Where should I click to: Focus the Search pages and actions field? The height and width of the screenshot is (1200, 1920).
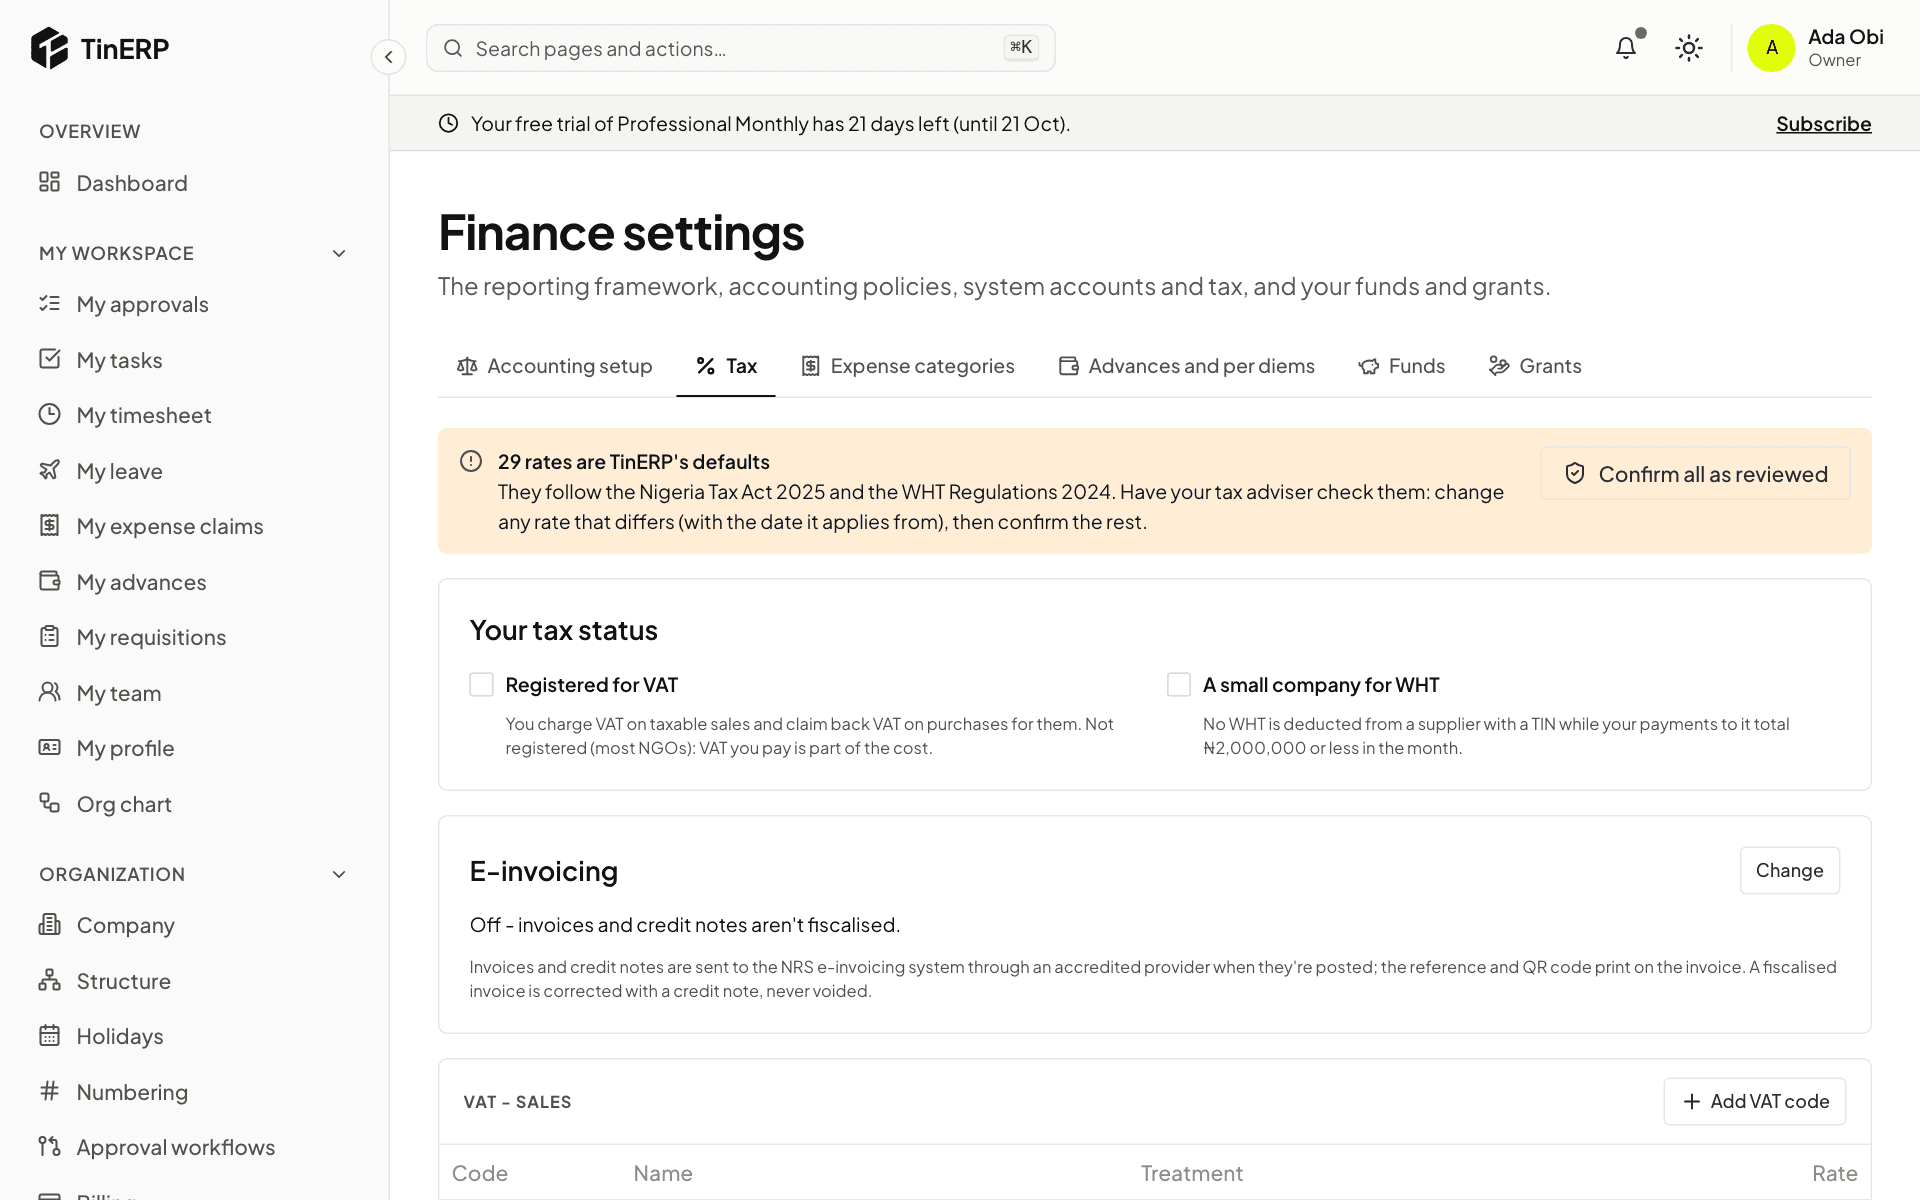(741, 48)
